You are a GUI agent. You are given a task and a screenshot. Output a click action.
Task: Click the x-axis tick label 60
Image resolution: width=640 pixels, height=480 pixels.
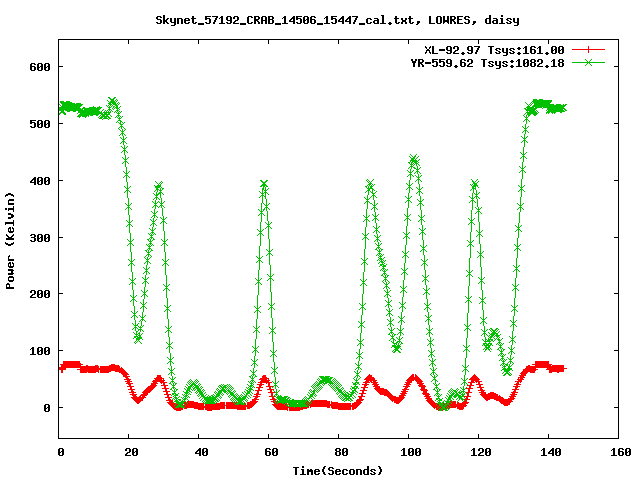271,452
